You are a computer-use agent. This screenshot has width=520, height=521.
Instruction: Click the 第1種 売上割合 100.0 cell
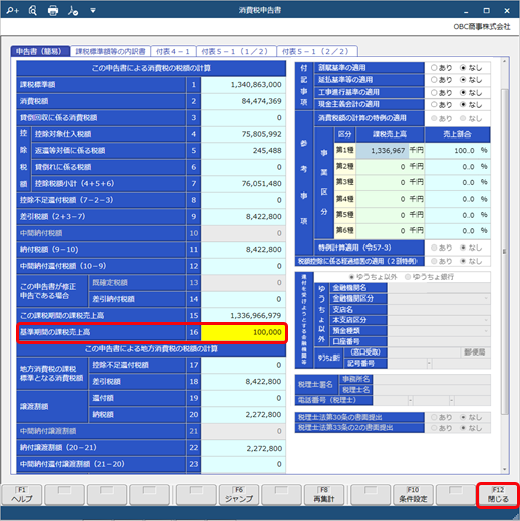[457, 151]
